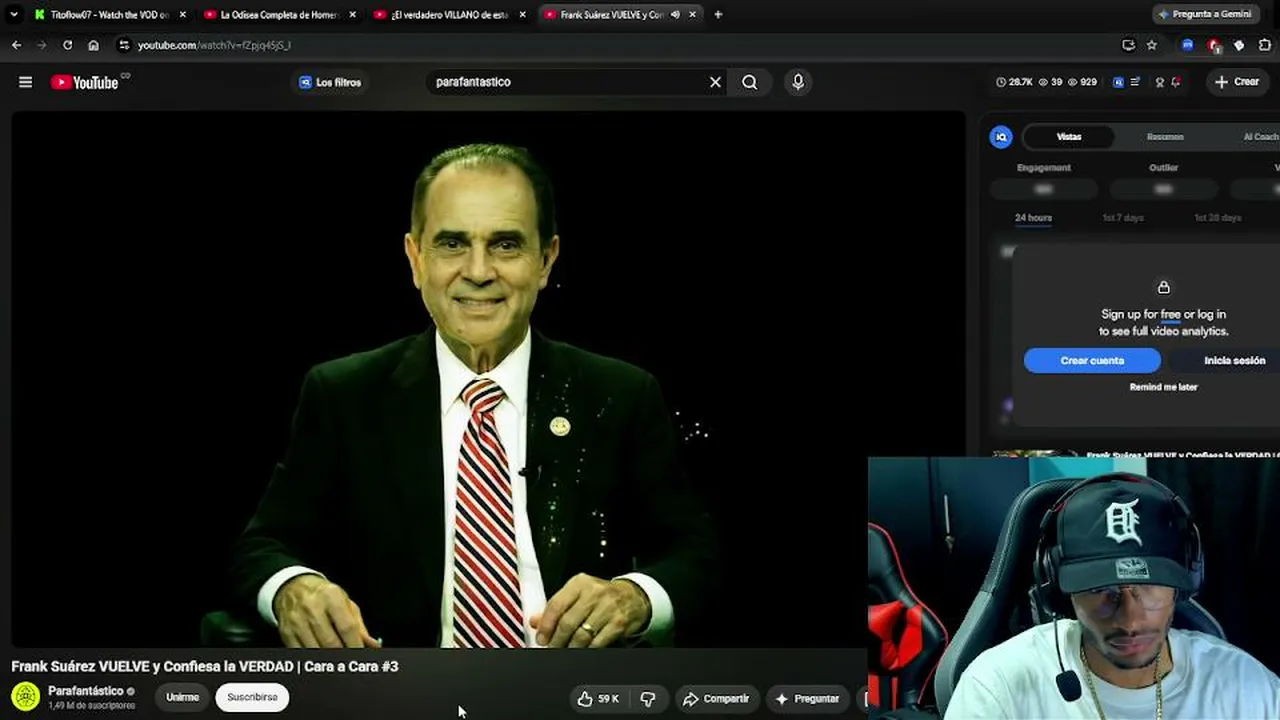
Task: Click the video player showing the man in suit
Action: (x=488, y=380)
